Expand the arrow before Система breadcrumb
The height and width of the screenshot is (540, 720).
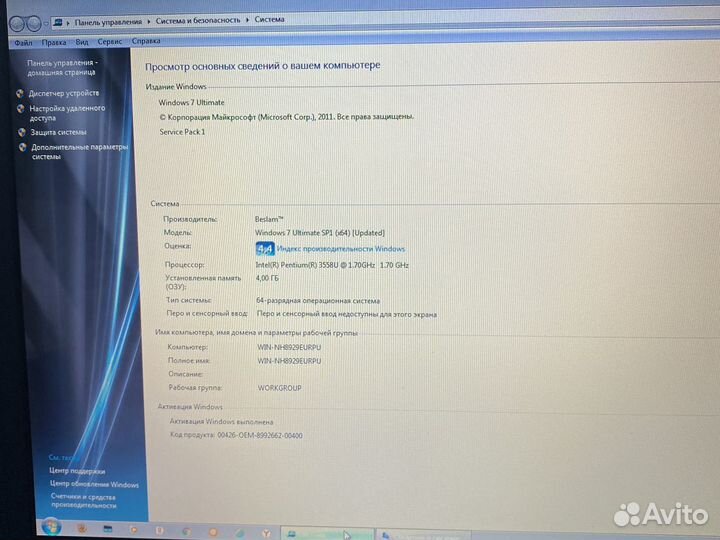click(x=247, y=20)
